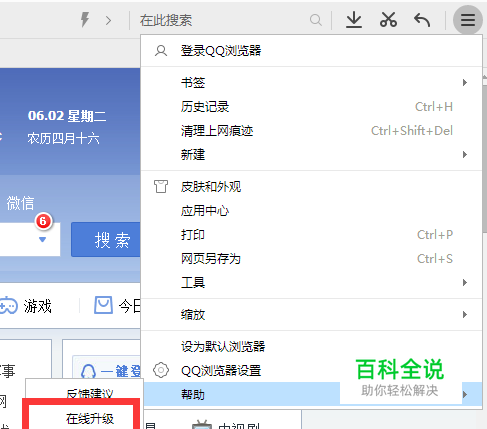Screen dimensions: 487x429
Task: Open the 缩放 zoom submenu
Action: click(312, 315)
